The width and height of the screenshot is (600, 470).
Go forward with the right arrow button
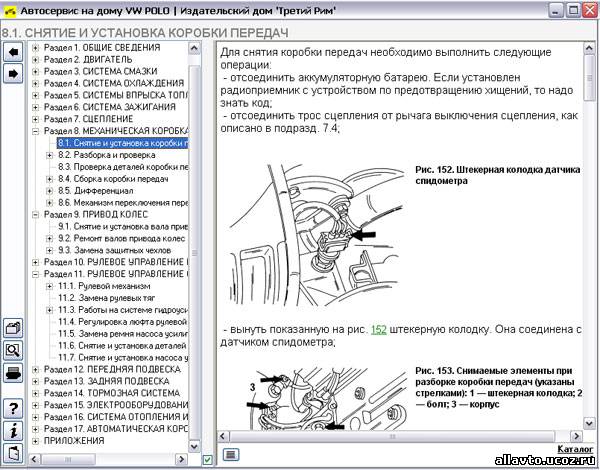point(13,73)
